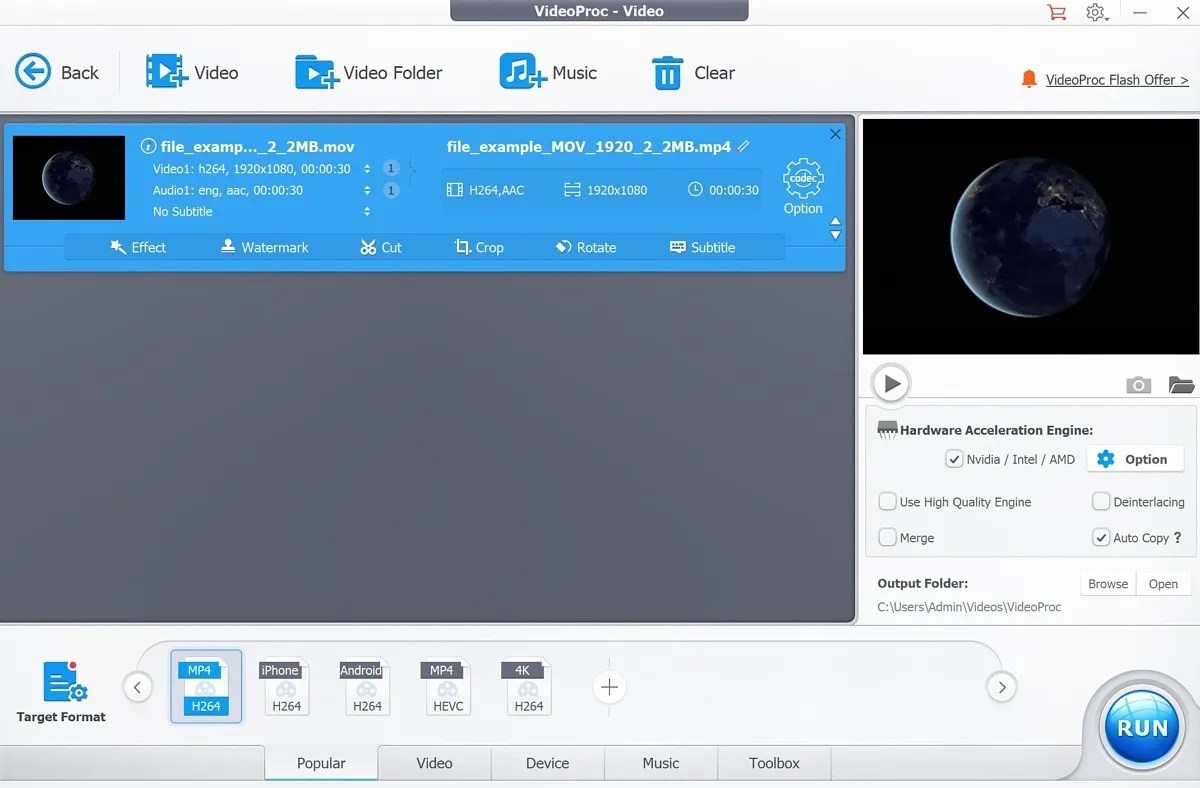
Task: Switch to Popular tab
Action: tap(321, 763)
